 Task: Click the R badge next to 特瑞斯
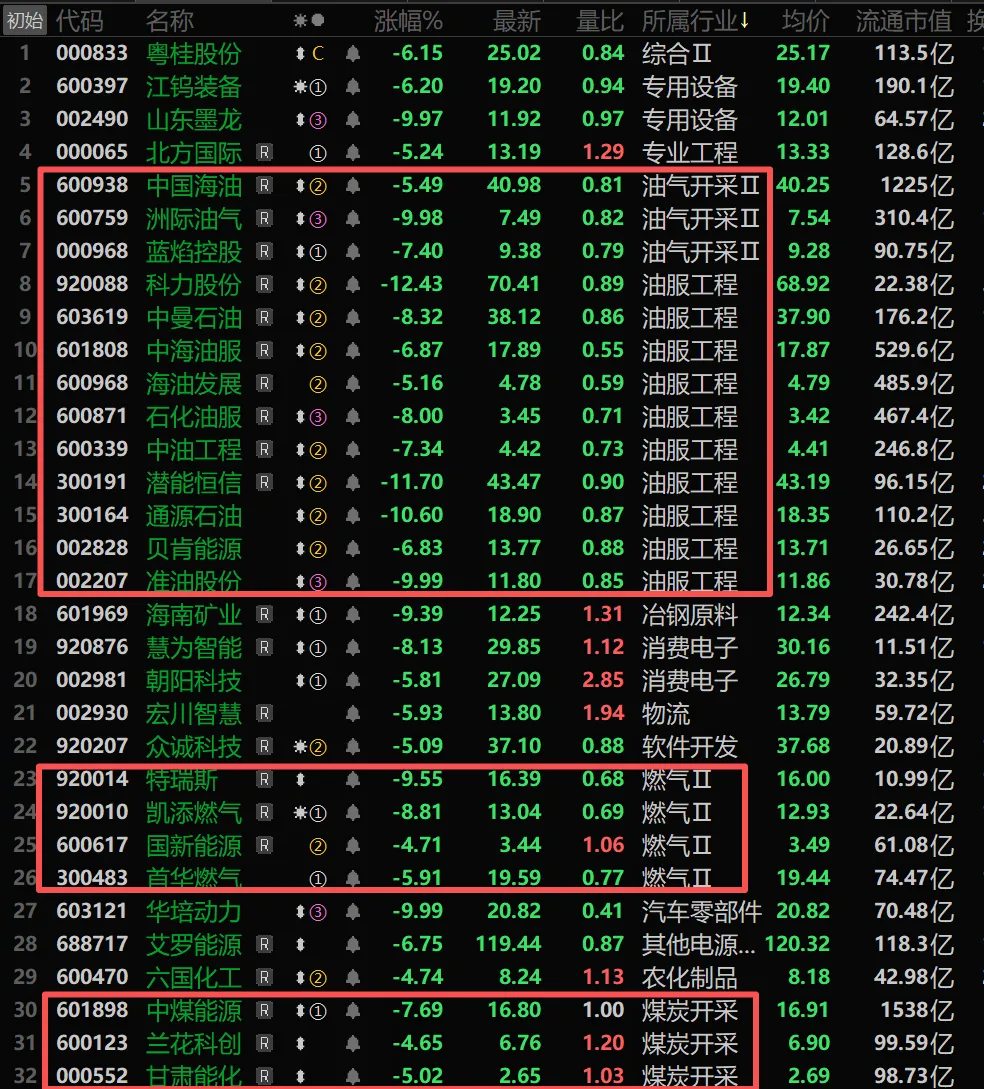pos(265,779)
